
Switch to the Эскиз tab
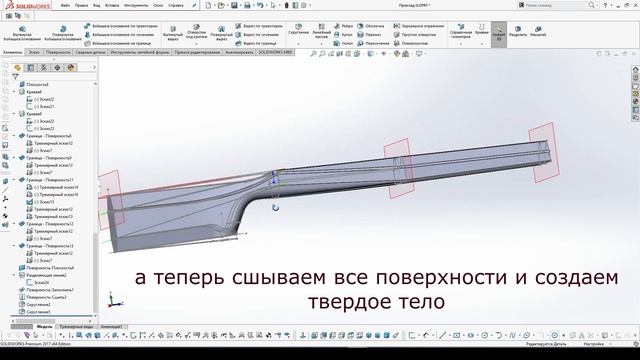coord(34,52)
